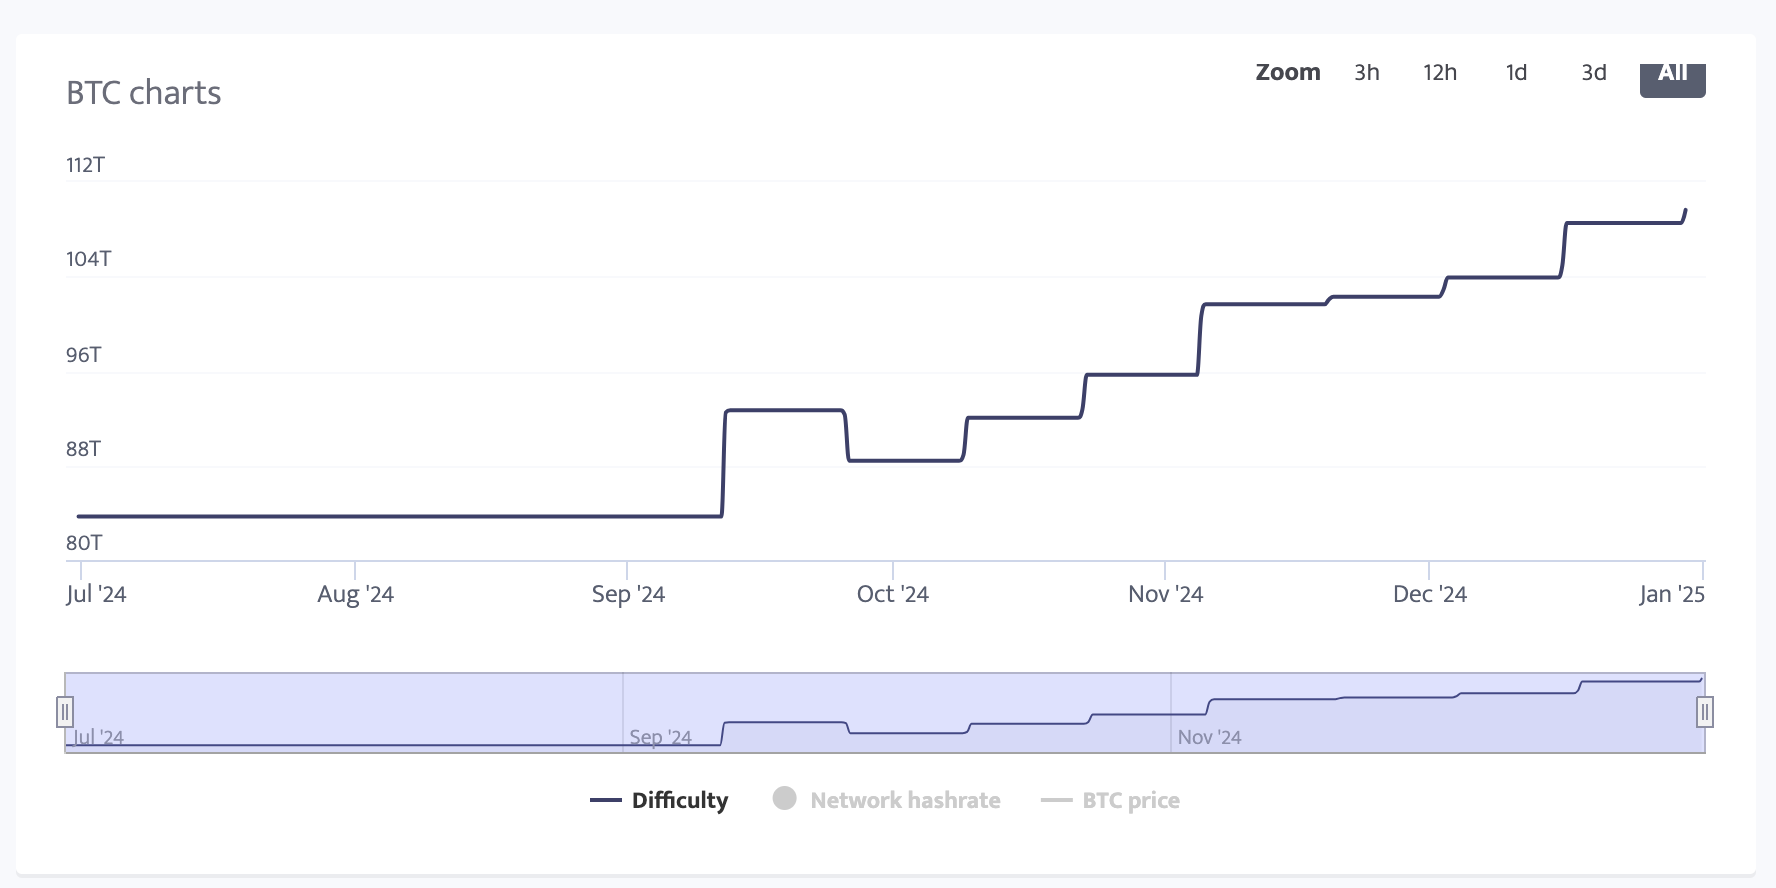Enable the Network hashrate series label

click(905, 800)
